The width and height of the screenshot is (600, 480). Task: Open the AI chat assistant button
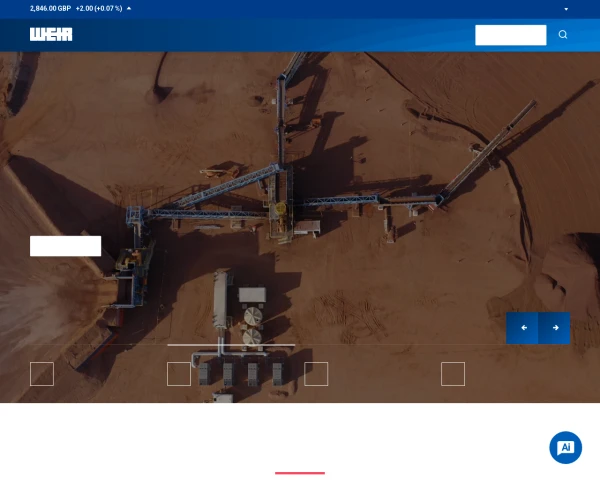pyautogui.click(x=565, y=447)
